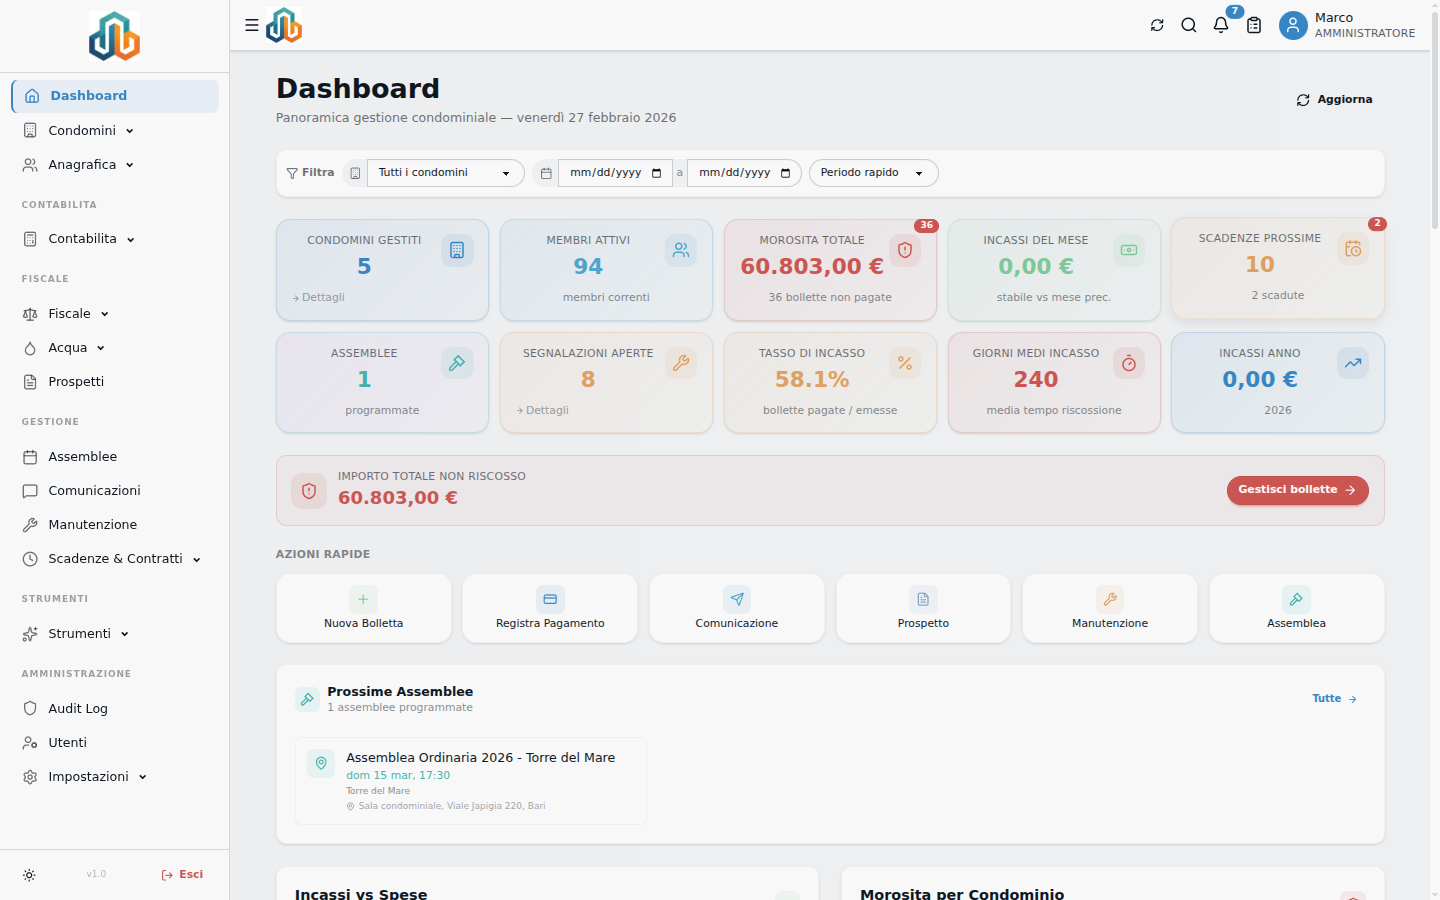Expand the Acqua sidebar menu
Screen dimensions: 1440x900
(x=115, y=348)
